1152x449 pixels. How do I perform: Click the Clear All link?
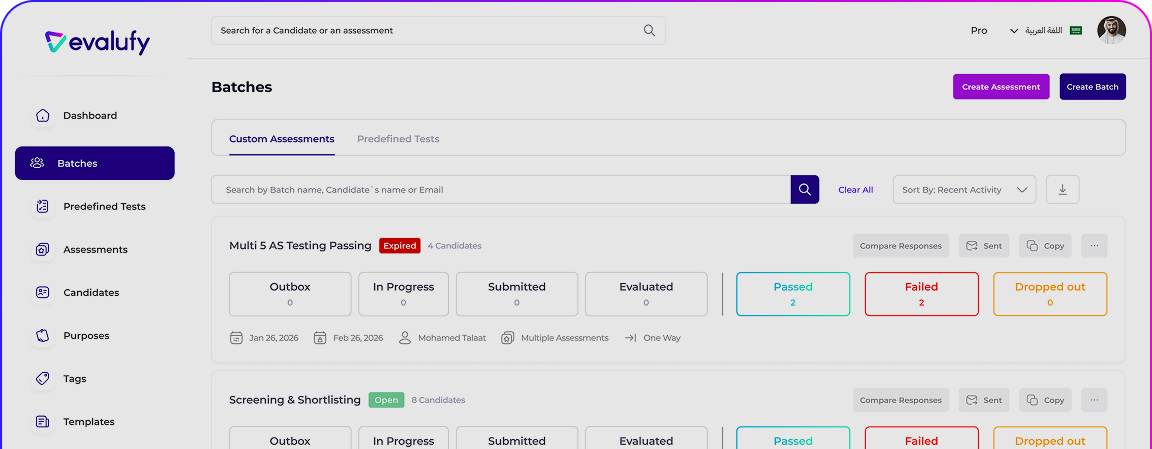pyautogui.click(x=856, y=190)
